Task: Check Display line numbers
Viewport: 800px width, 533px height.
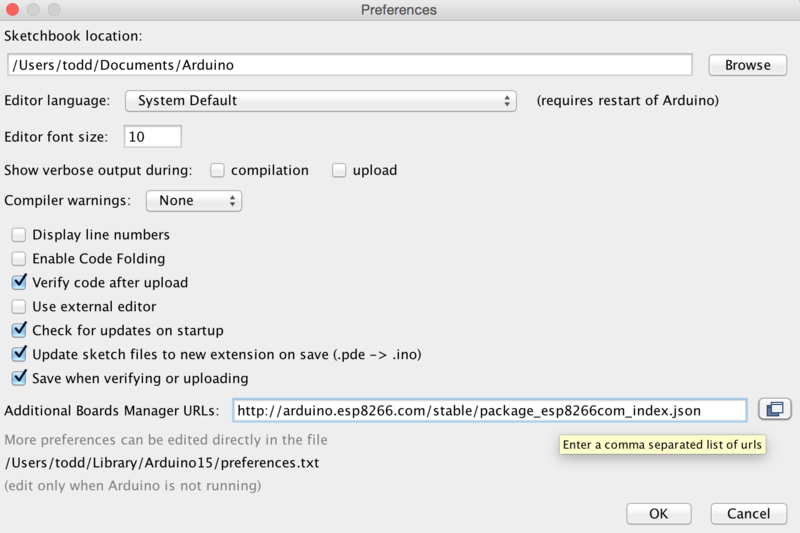Action: click(x=19, y=235)
